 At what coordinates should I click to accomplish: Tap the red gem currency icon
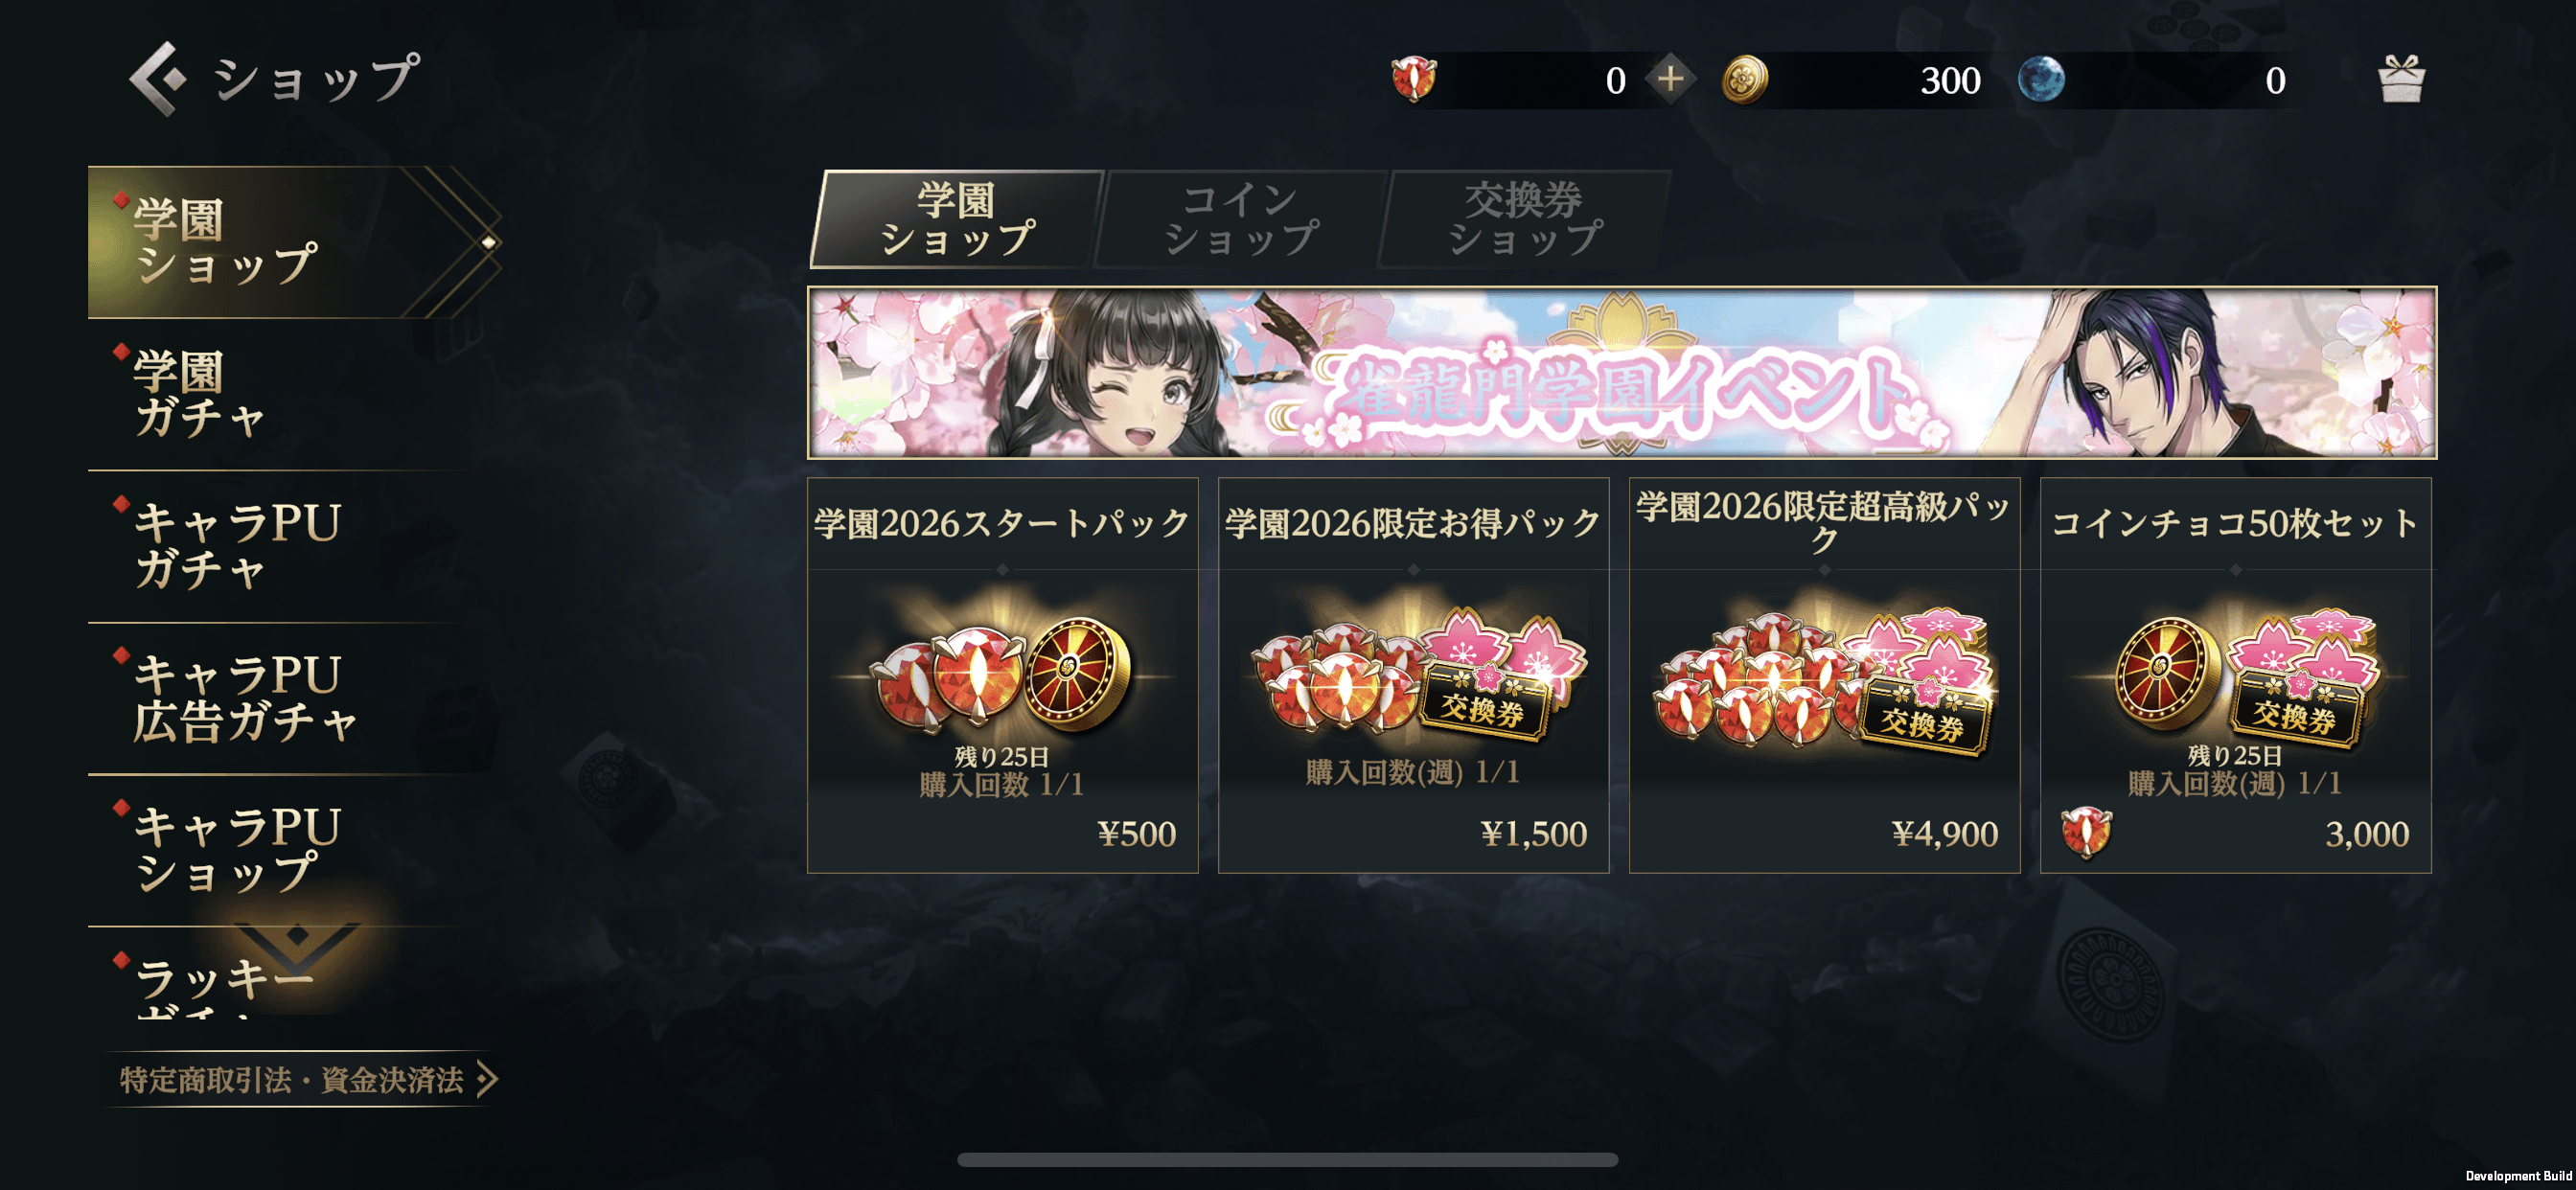click(x=1414, y=79)
